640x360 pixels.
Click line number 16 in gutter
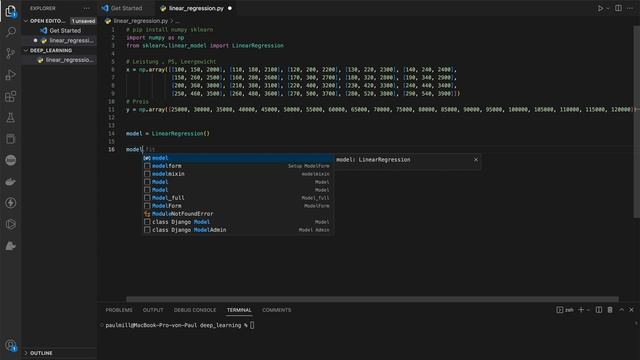click(111, 149)
